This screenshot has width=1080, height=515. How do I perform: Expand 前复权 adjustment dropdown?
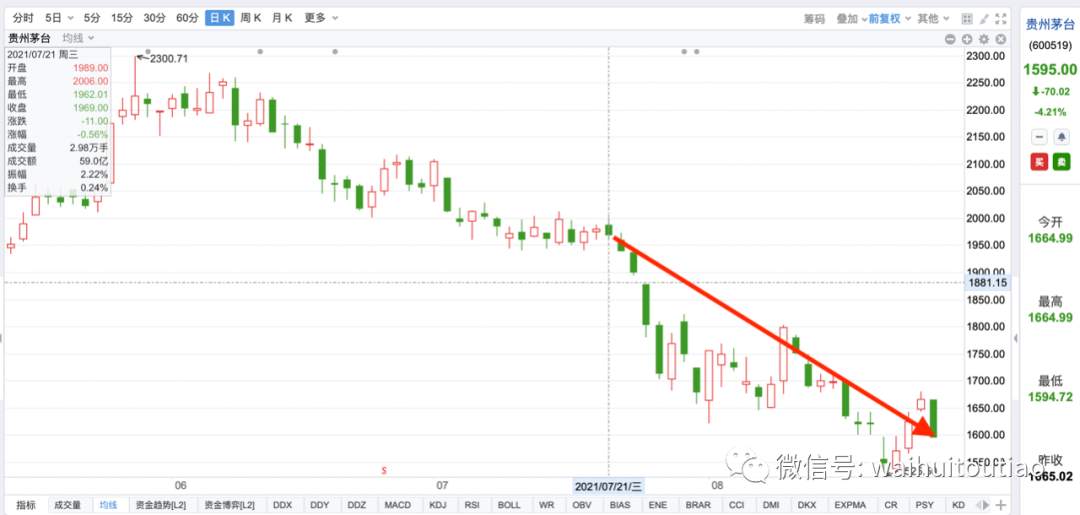889,19
